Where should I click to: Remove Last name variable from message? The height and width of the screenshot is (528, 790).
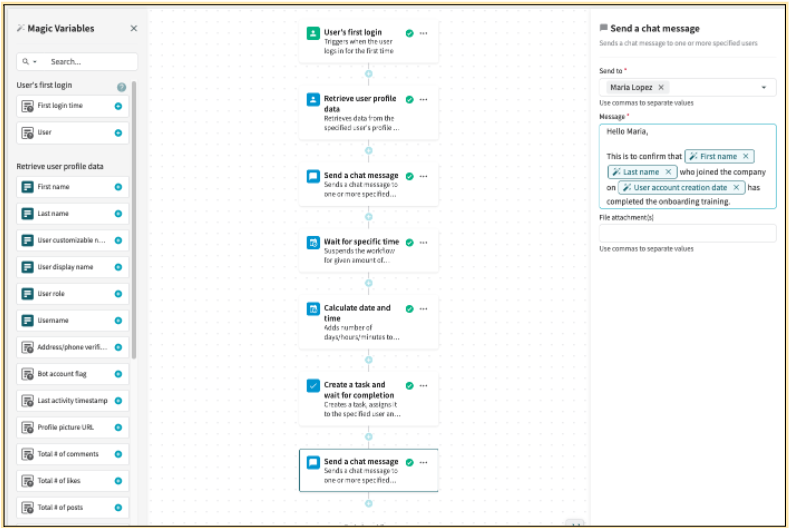[668, 172]
